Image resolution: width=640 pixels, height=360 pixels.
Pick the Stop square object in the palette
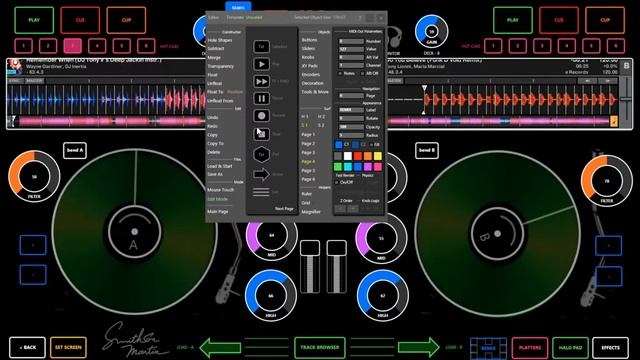[261, 134]
